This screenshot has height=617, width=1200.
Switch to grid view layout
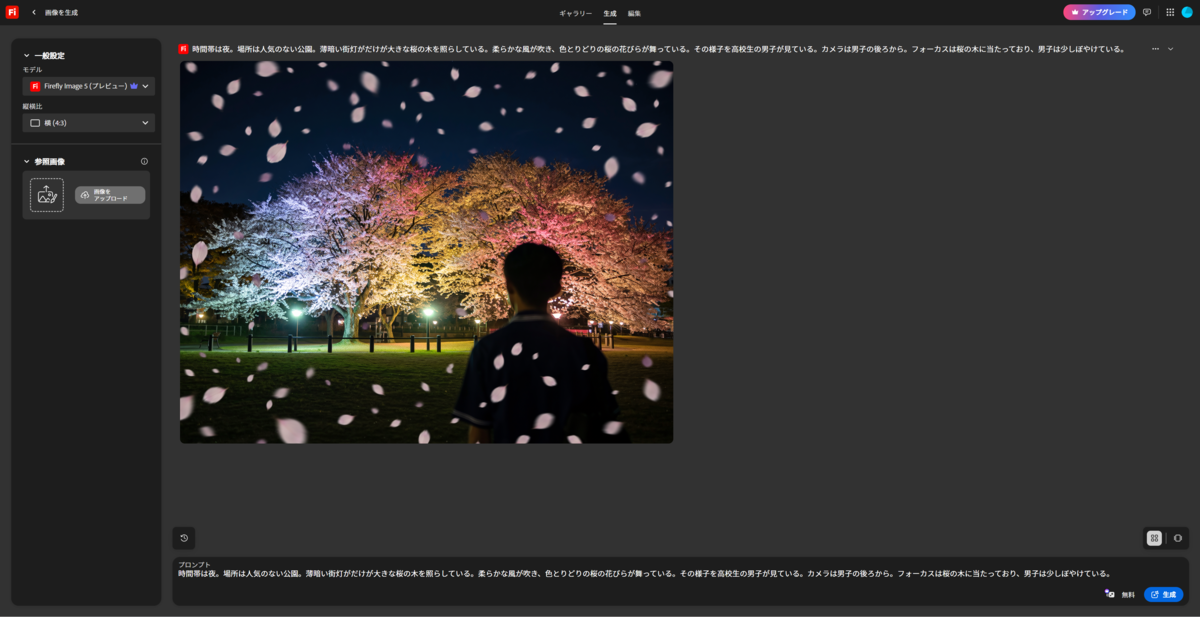pyautogui.click(x=1154, y=538)
